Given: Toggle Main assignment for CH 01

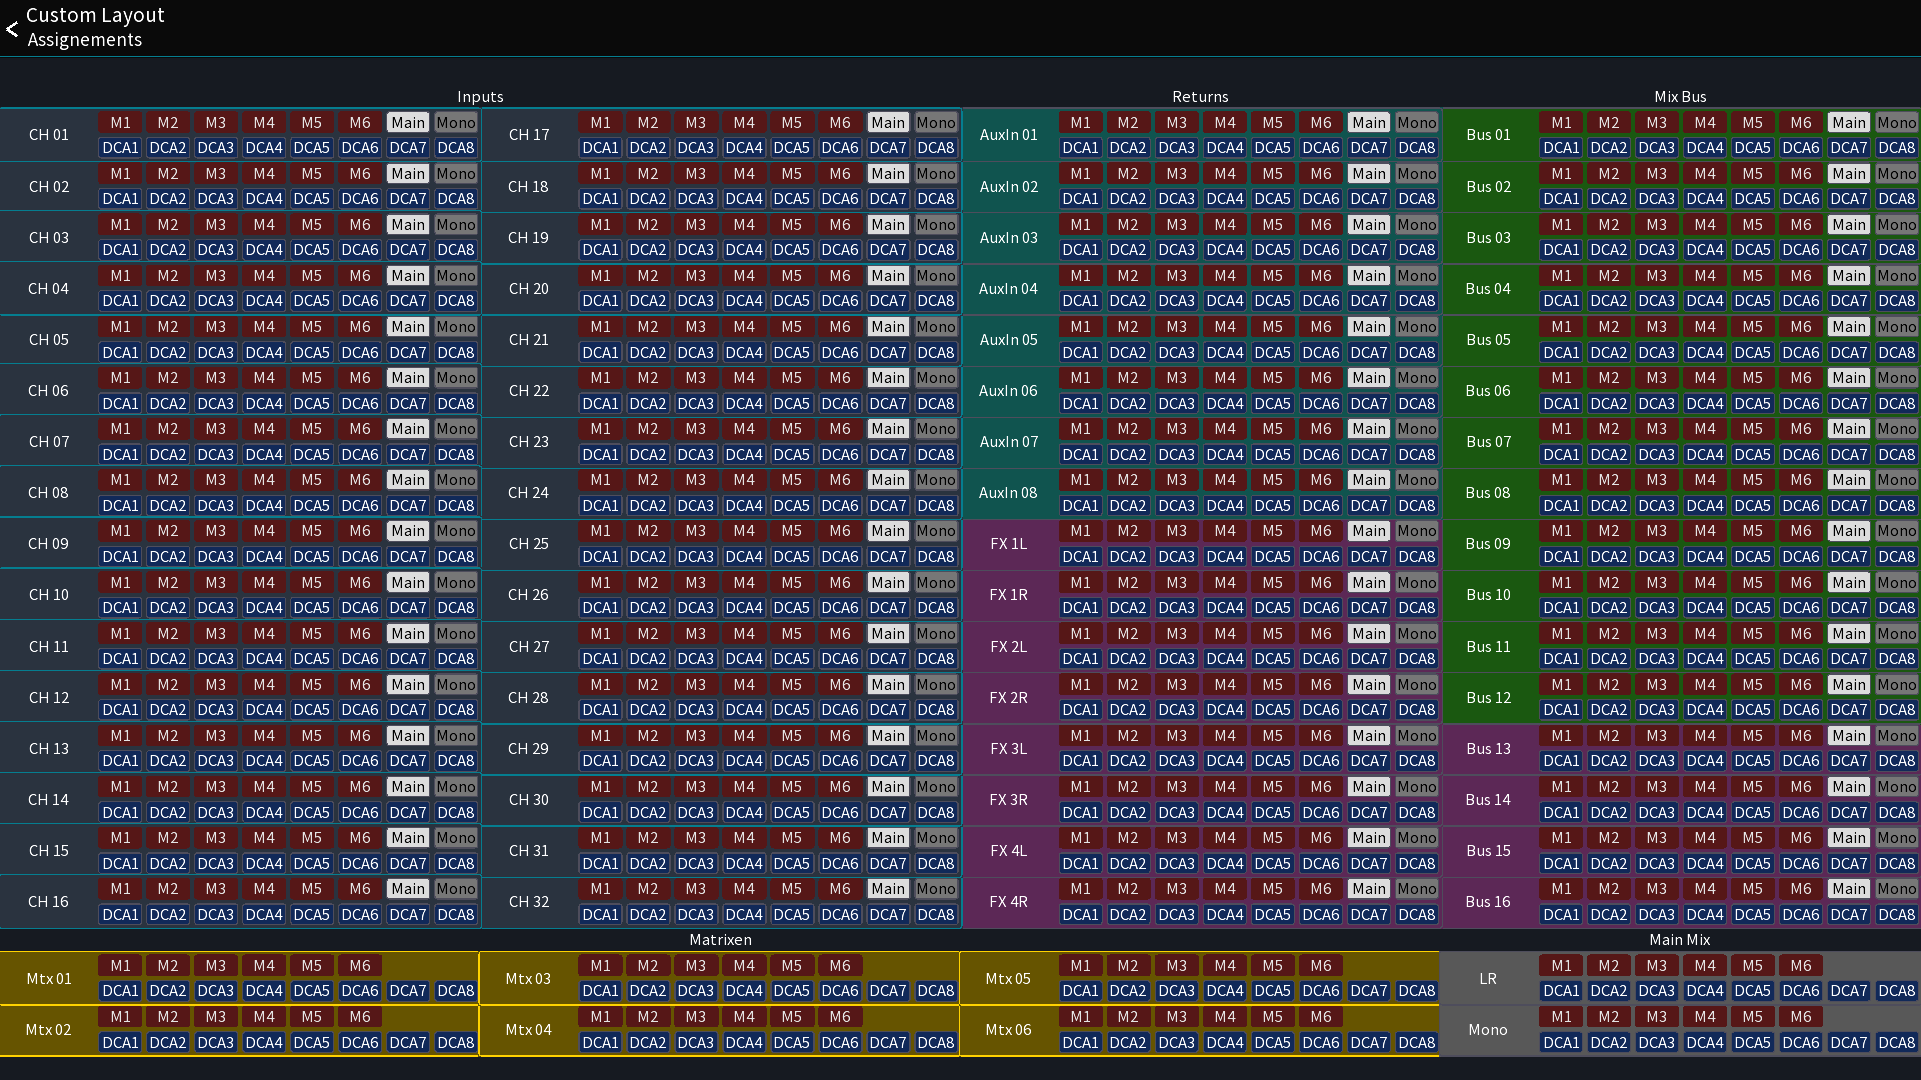Looking at the screenshot, I should coord(408,123).
